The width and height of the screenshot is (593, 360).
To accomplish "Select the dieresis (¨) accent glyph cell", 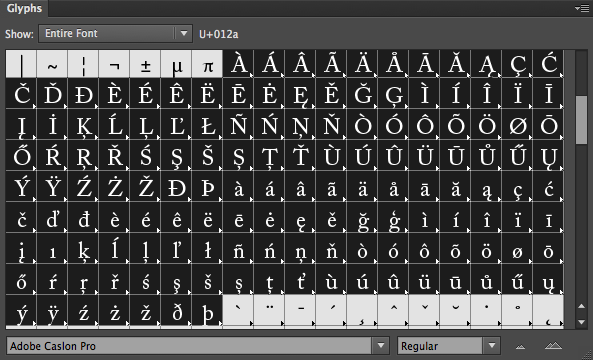I will [269, 311].
